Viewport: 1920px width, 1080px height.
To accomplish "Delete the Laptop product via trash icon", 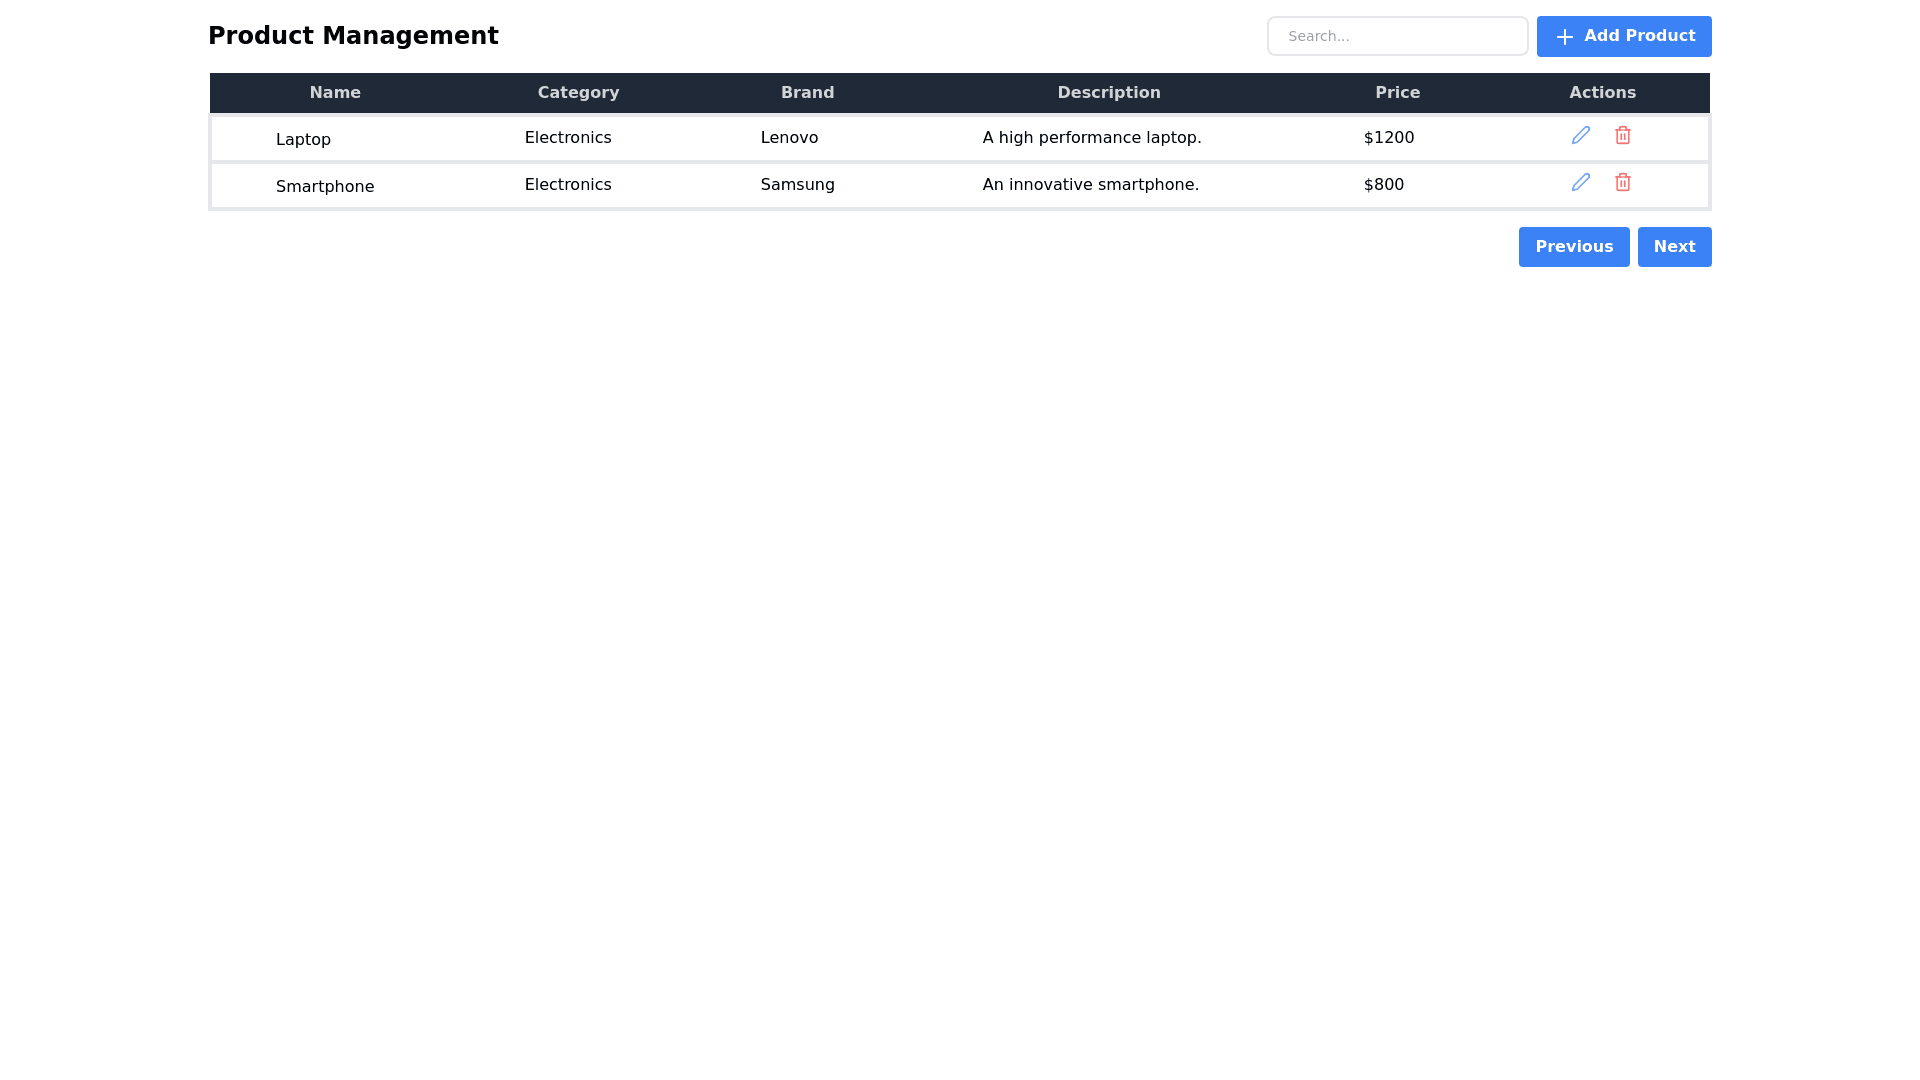I will pos(1622,135).
